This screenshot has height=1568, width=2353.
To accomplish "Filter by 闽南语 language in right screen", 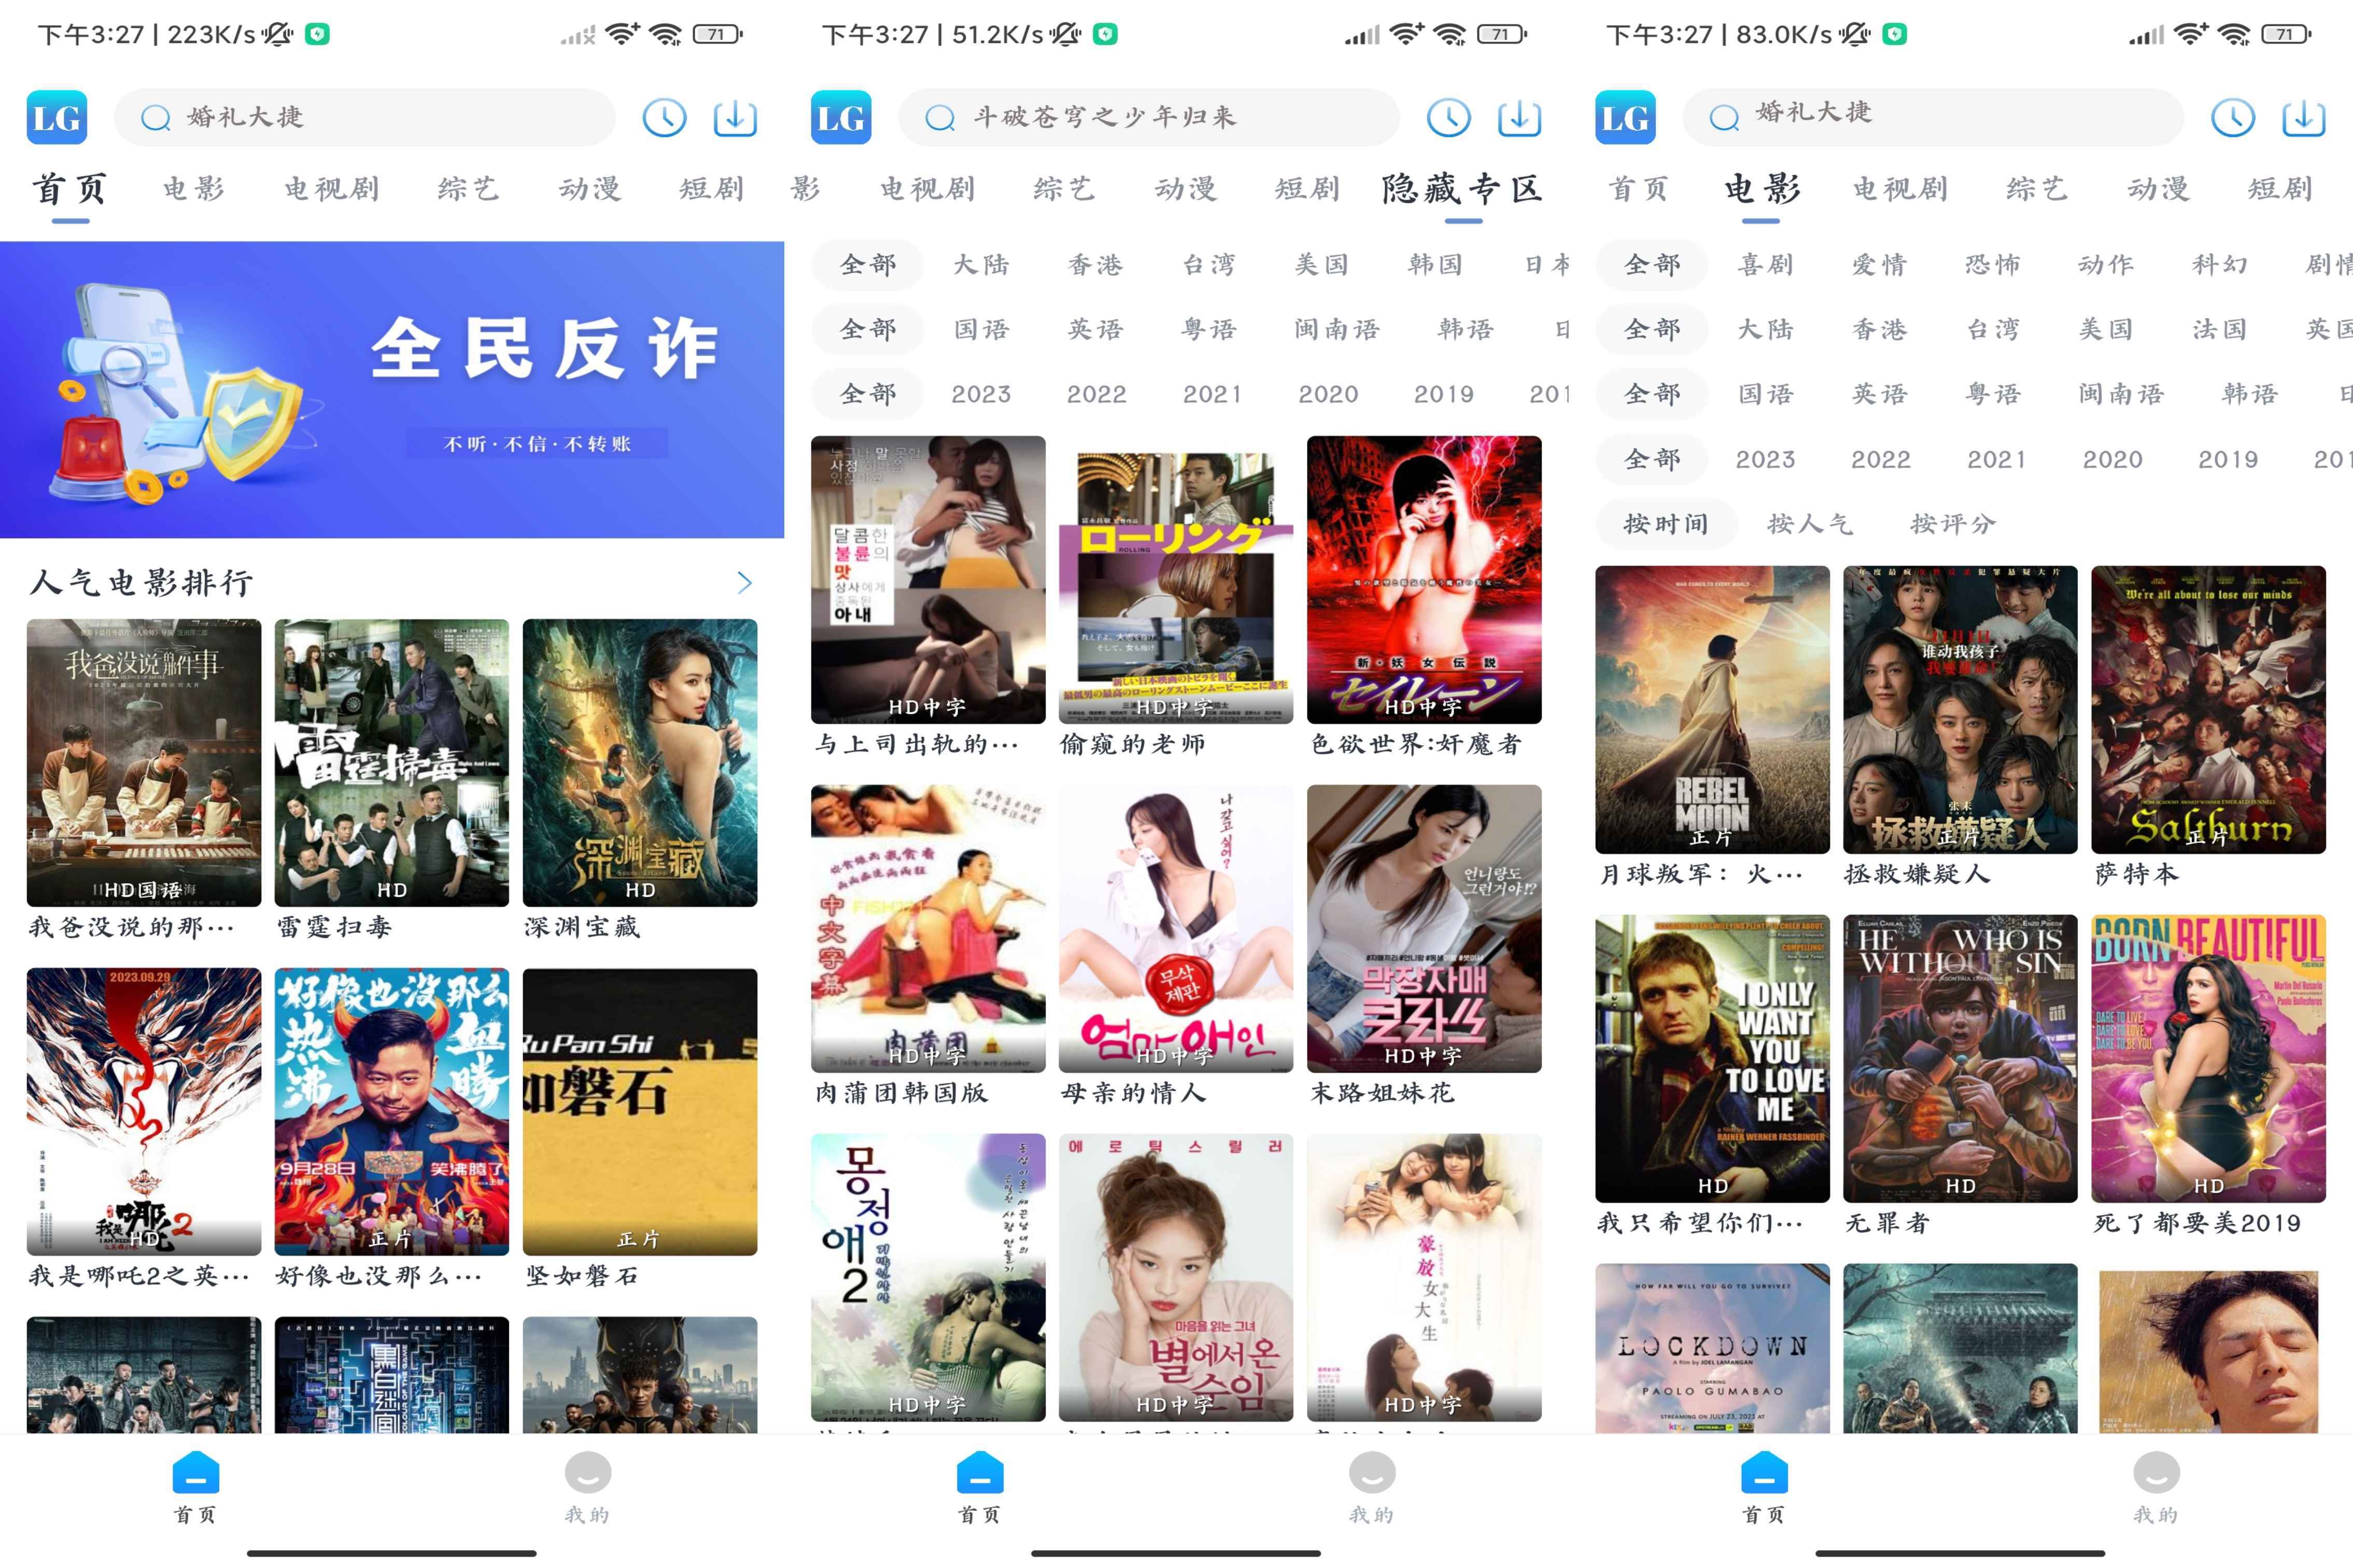I will 2121,394.
